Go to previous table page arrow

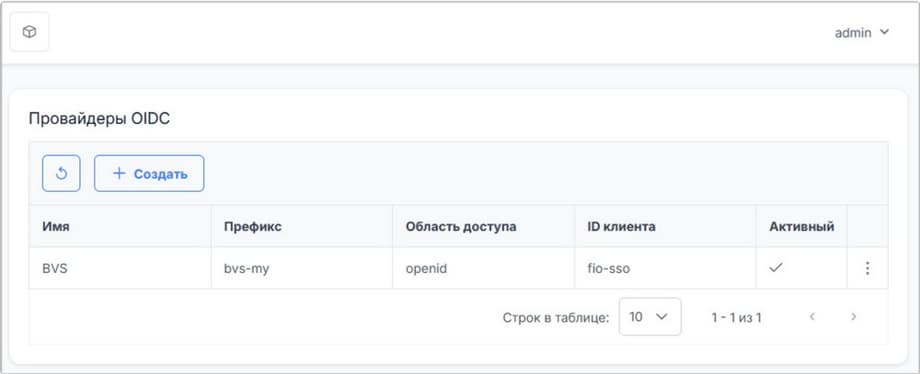tap(812, 317)
